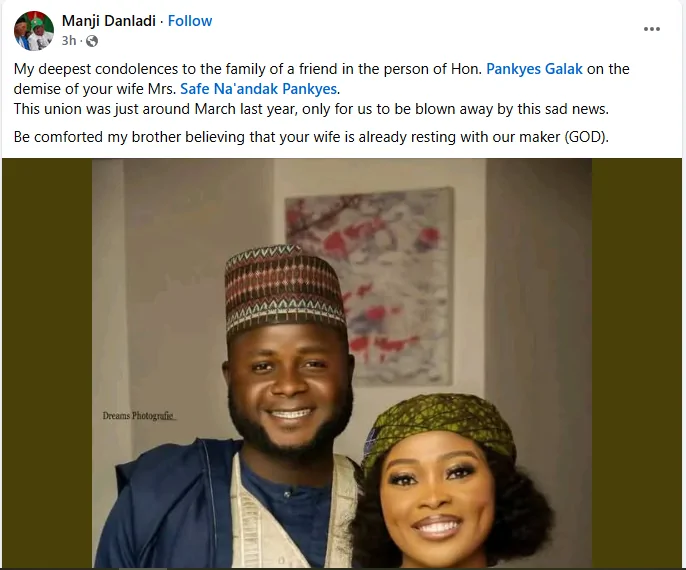
Task: Click the man's embroidered cap in photo
Action: (284, 289)
